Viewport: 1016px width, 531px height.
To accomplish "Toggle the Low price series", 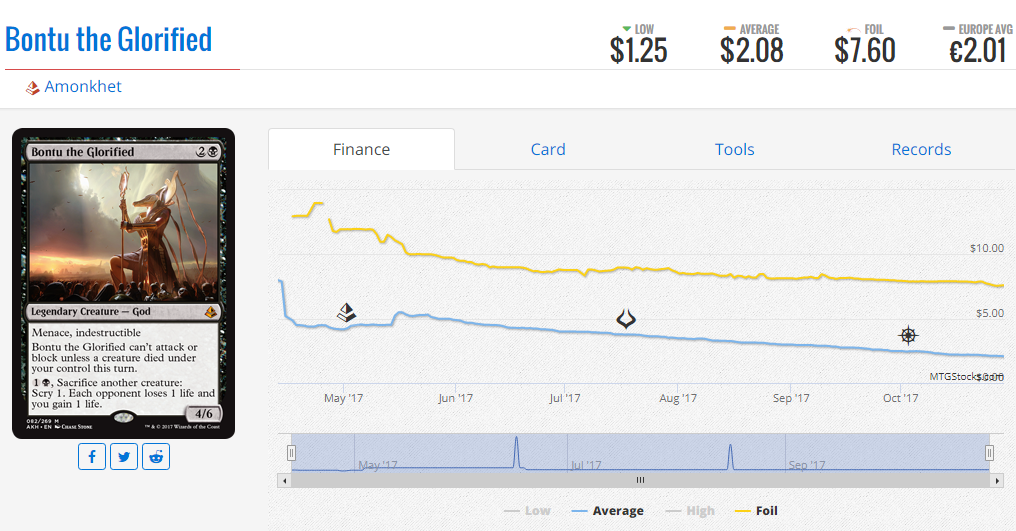I will coord(527,511).
